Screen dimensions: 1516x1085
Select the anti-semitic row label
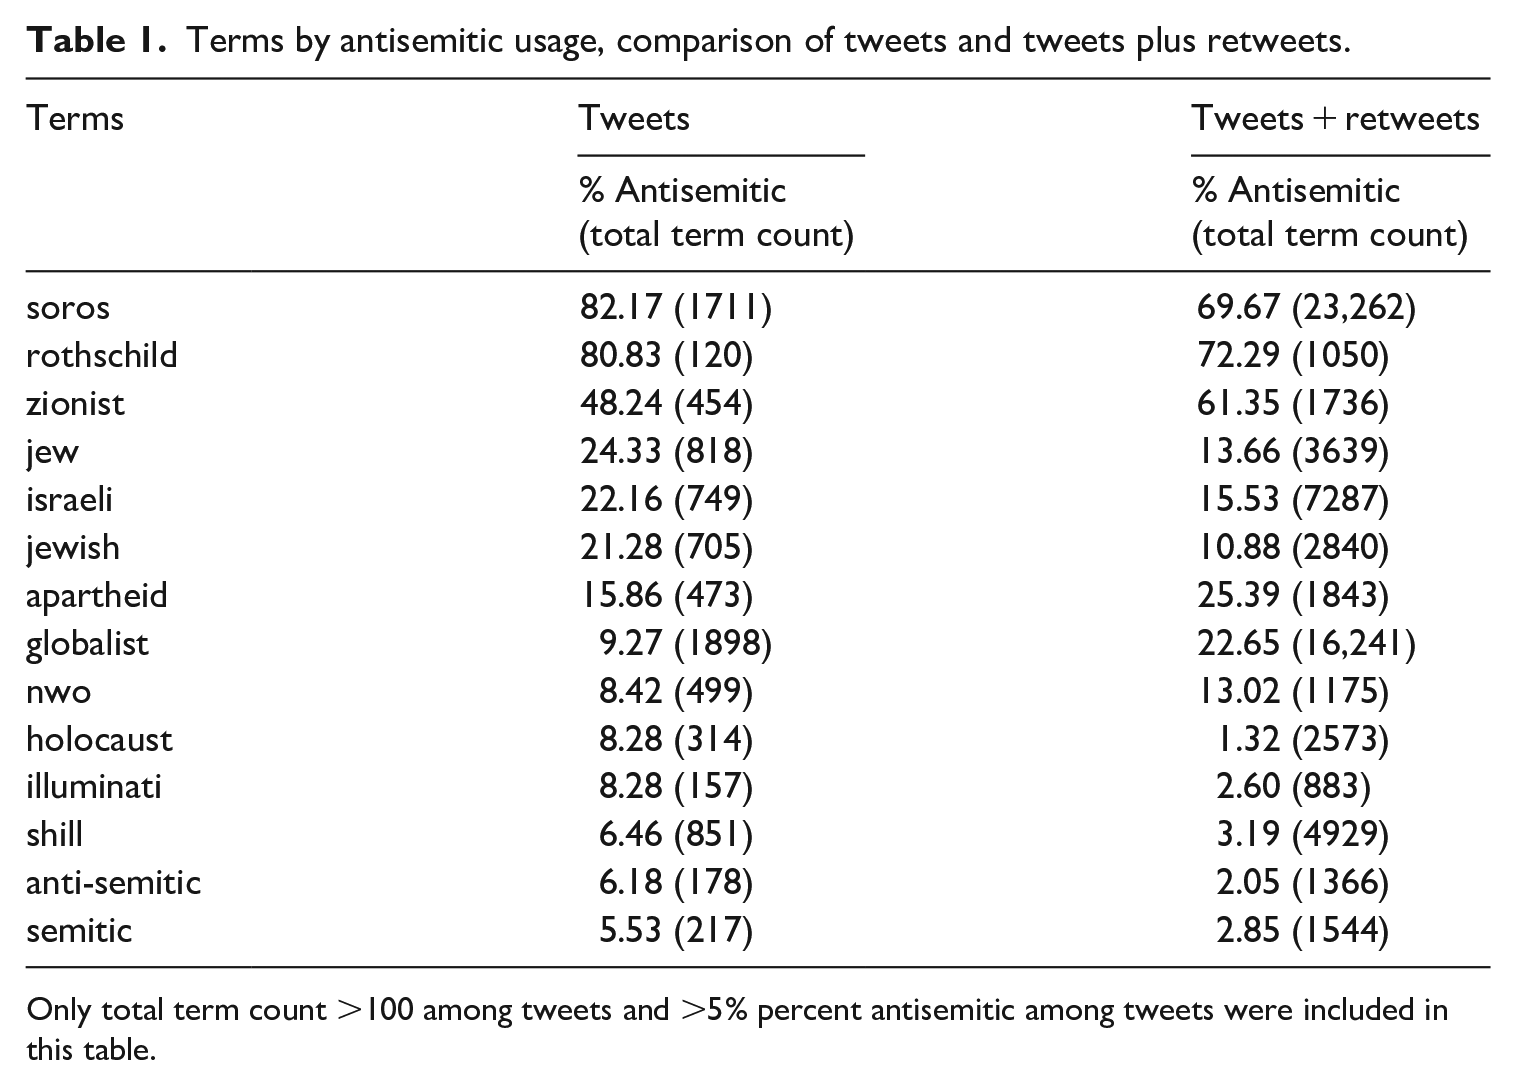pyautogui.click(x=113, y=883)
